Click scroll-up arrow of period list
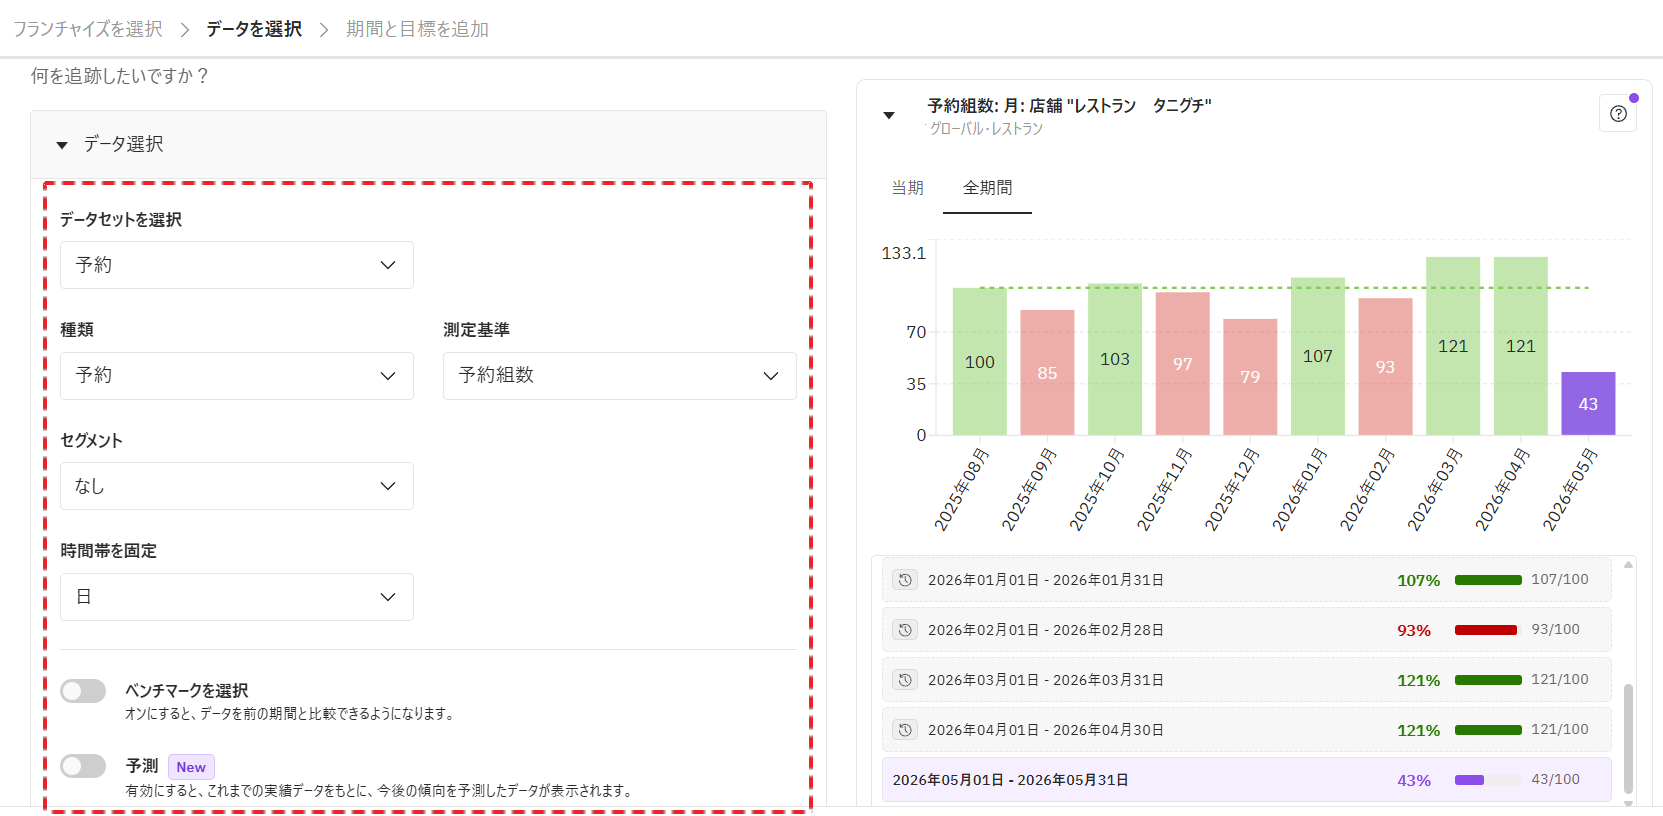The height and width of the screenshot is (816, 1663). [1628, 565]
